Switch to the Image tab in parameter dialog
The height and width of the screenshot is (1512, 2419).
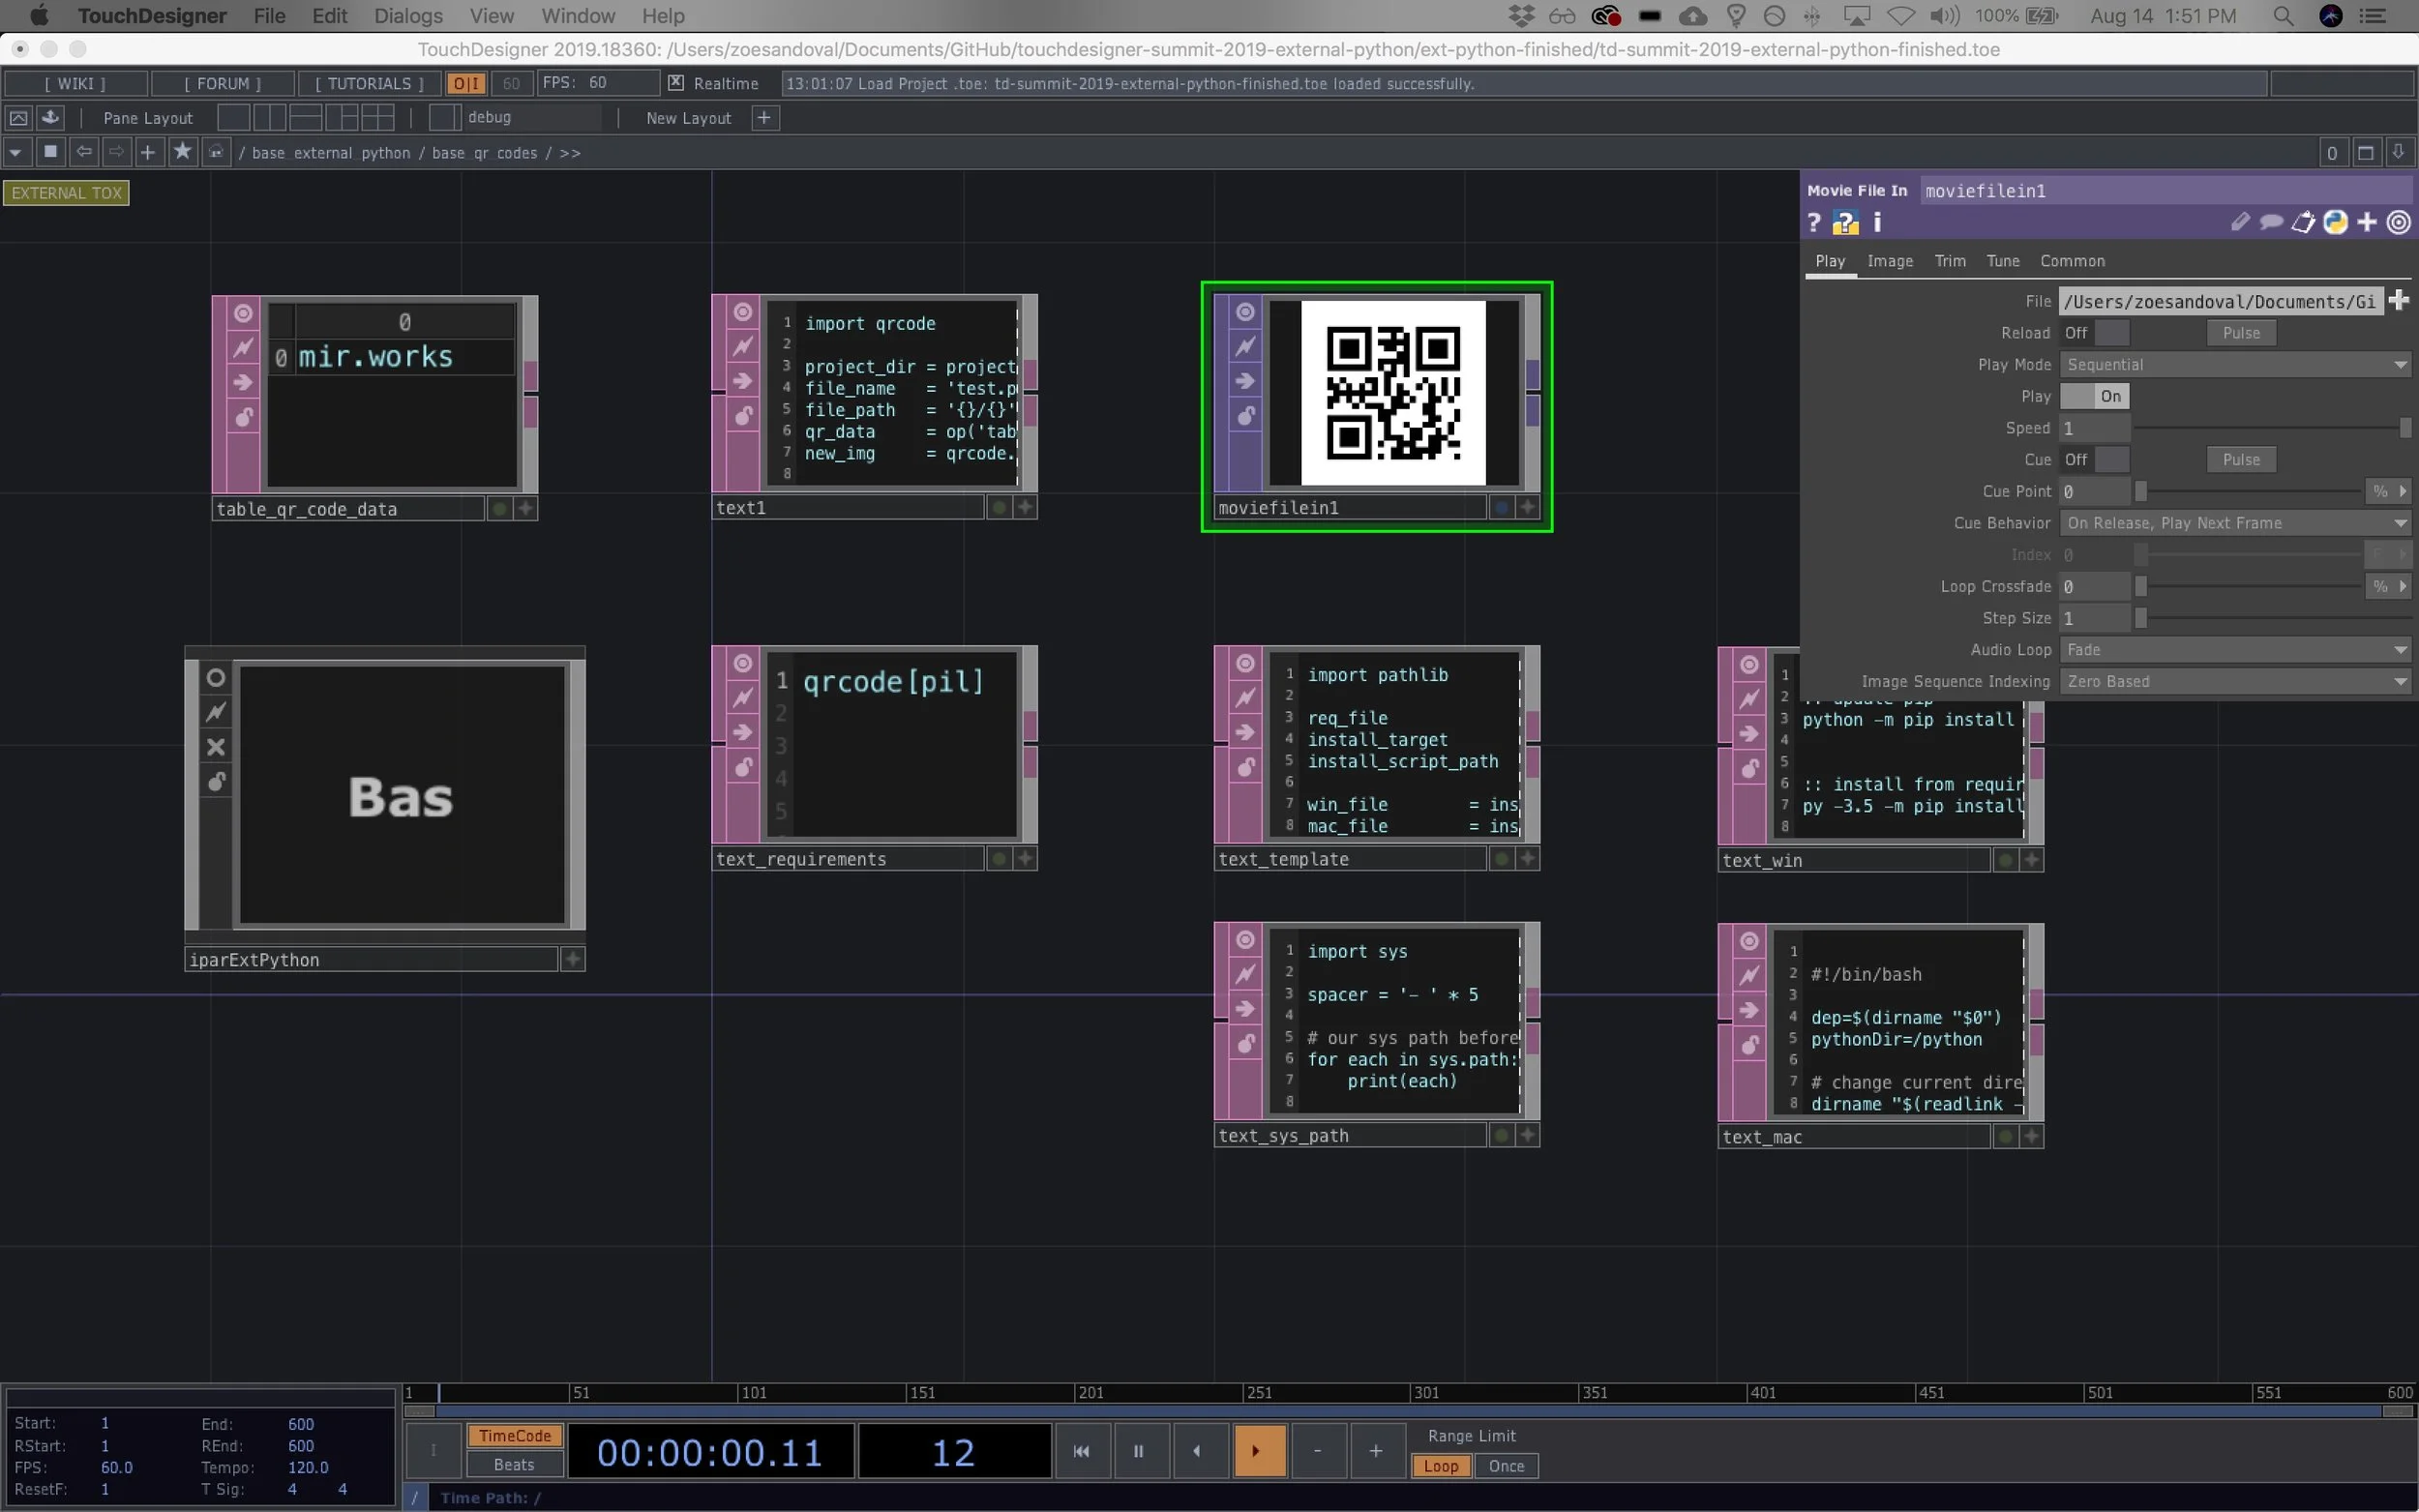1890,261
